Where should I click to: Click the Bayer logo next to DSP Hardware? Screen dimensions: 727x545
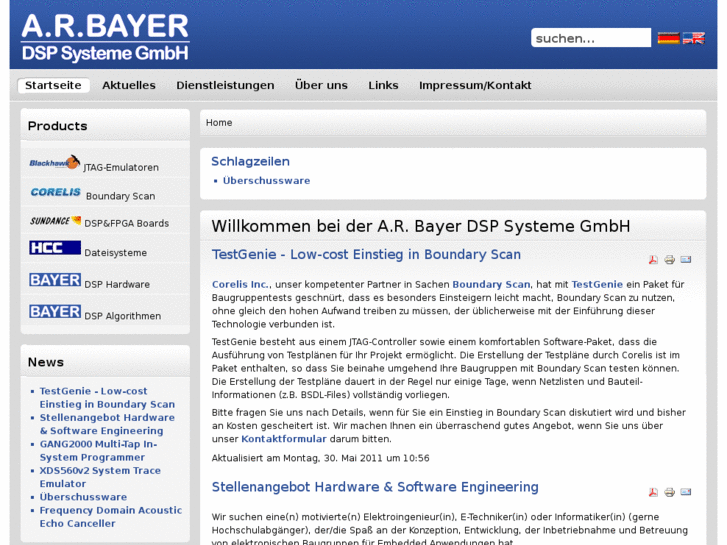[55, 280]
